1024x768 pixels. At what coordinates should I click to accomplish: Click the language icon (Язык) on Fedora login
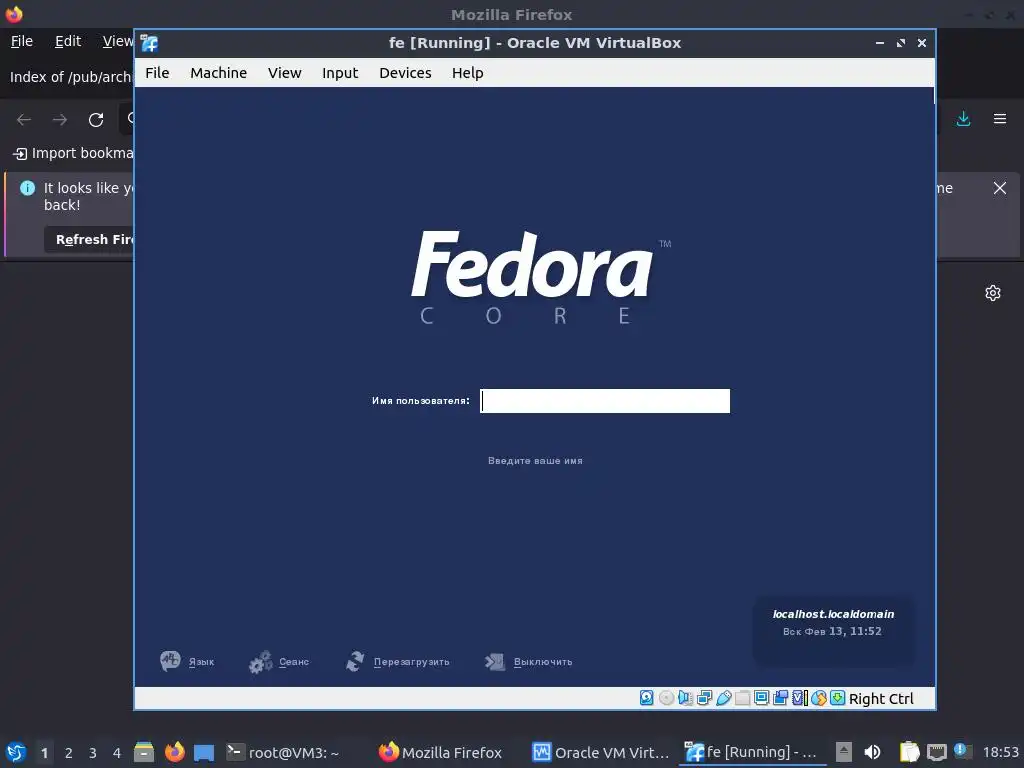170,661
